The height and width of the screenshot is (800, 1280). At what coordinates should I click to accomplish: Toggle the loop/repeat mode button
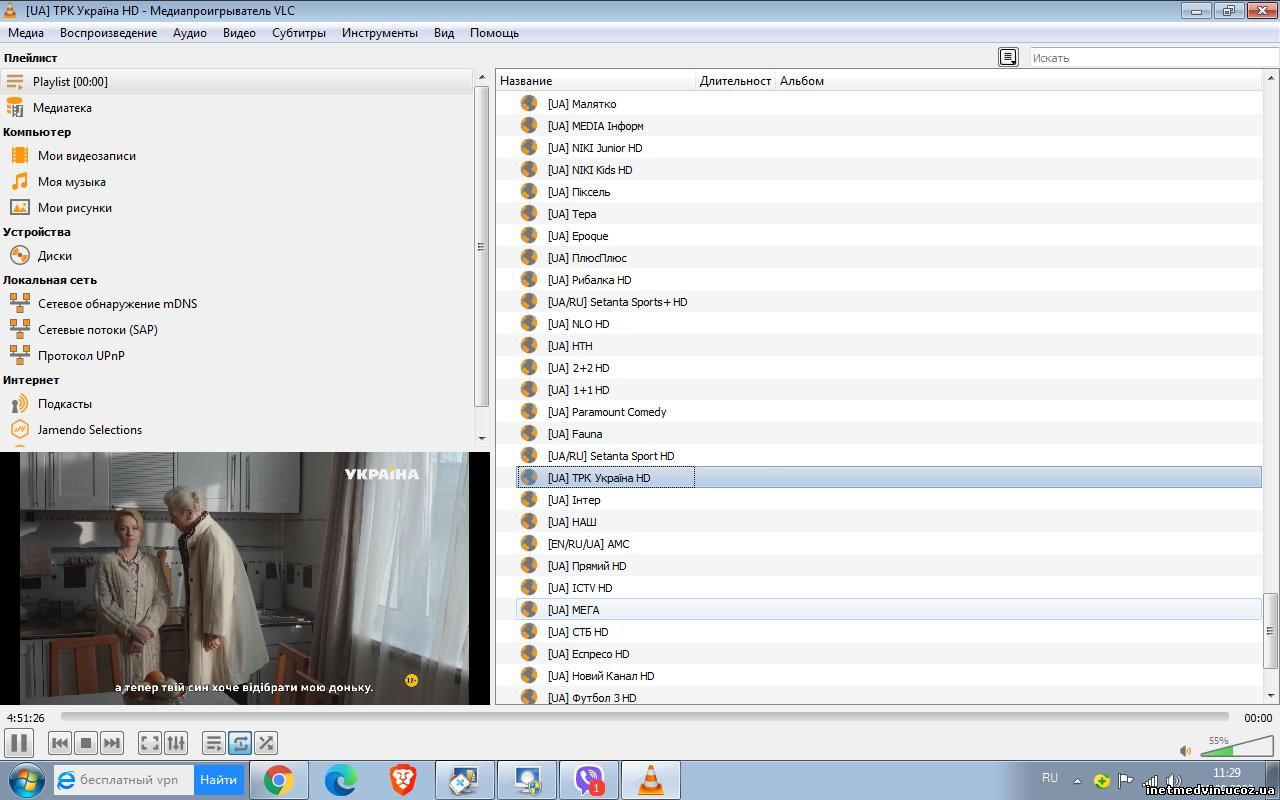pyautogui.click(x=240, y=743)
